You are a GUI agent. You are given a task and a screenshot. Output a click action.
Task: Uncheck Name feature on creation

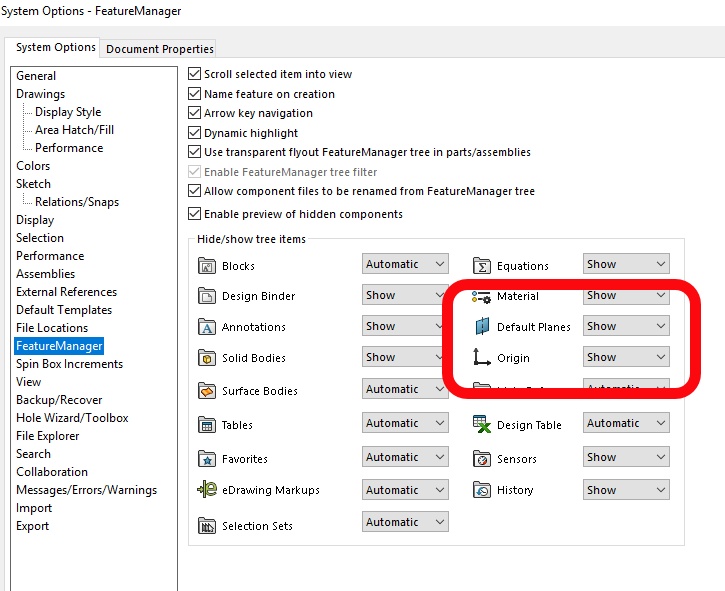195,93
